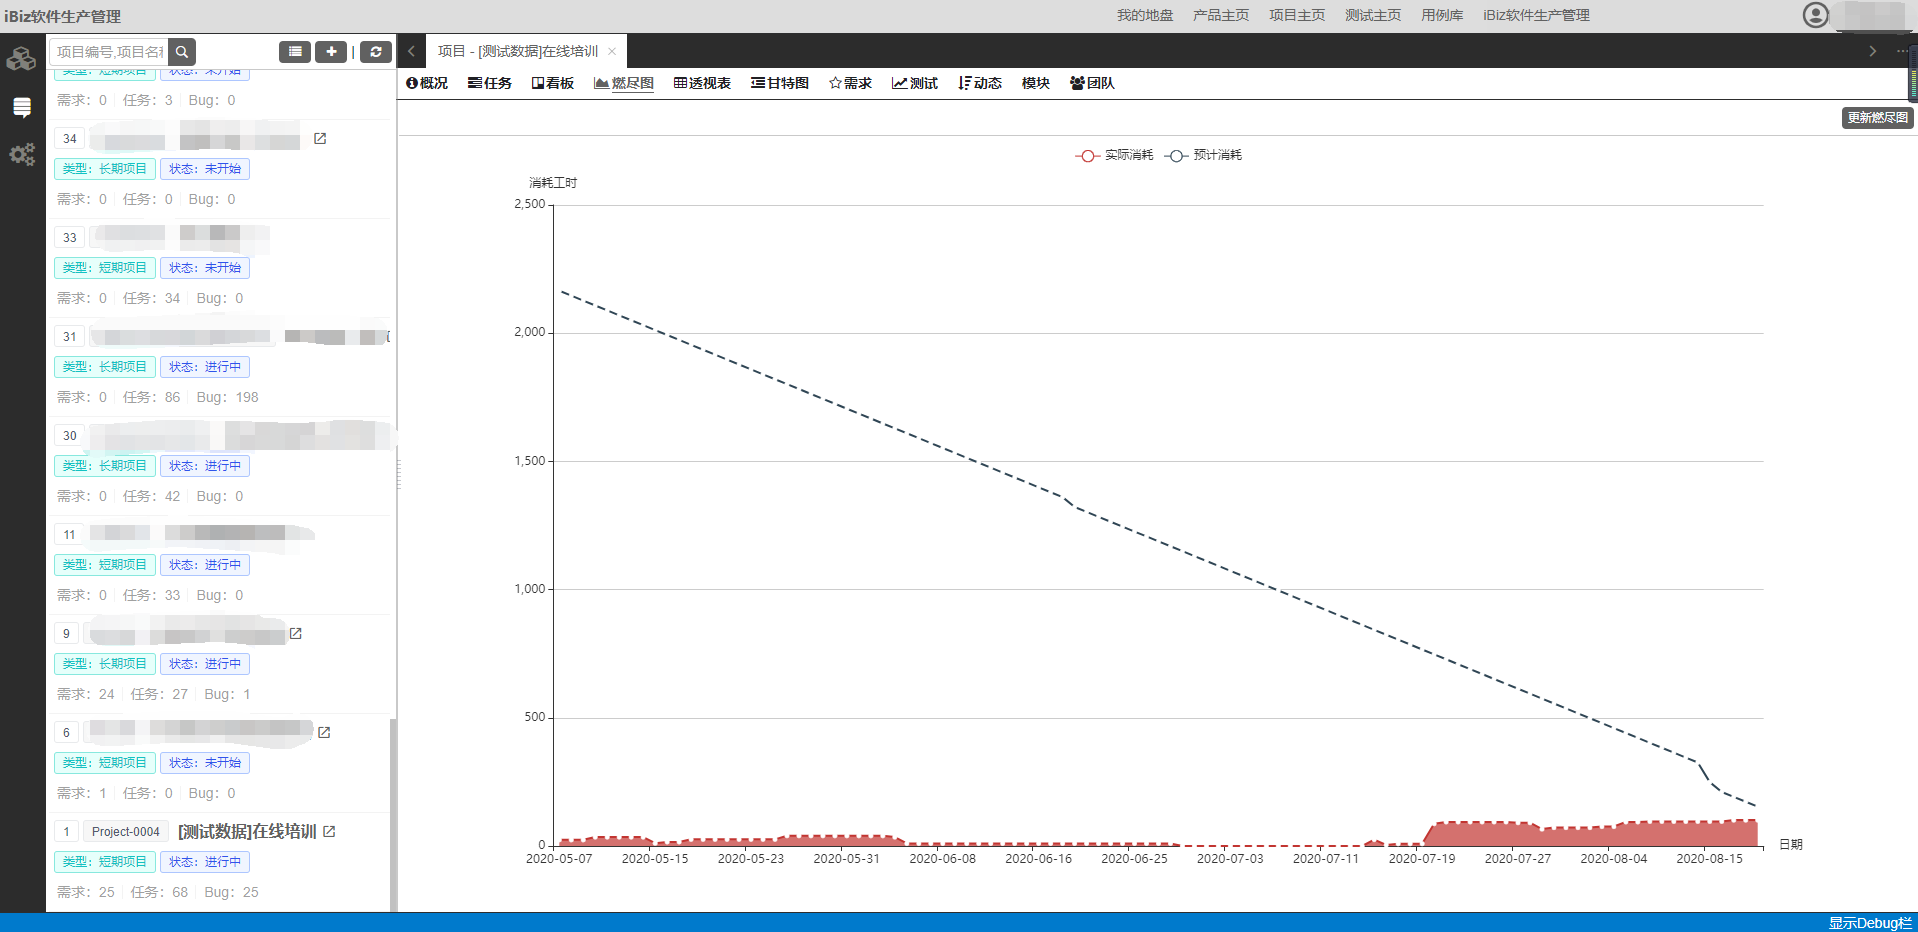This screenshot has height=932, width=1918.
Task: Open the 需求 requirements tab
Action: 850,83
